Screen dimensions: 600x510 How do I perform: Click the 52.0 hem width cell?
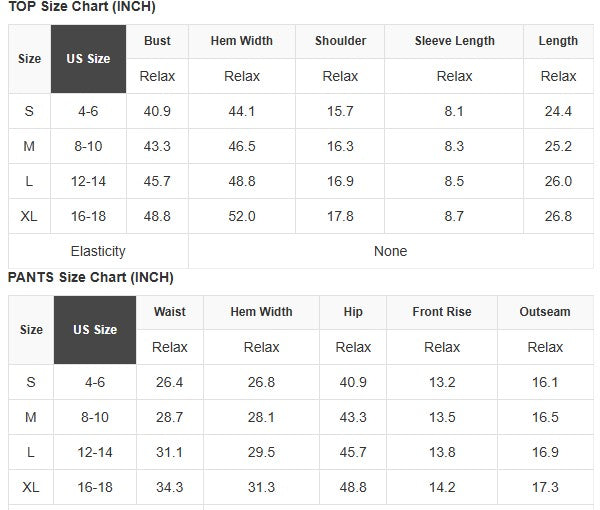pos(242,216)
